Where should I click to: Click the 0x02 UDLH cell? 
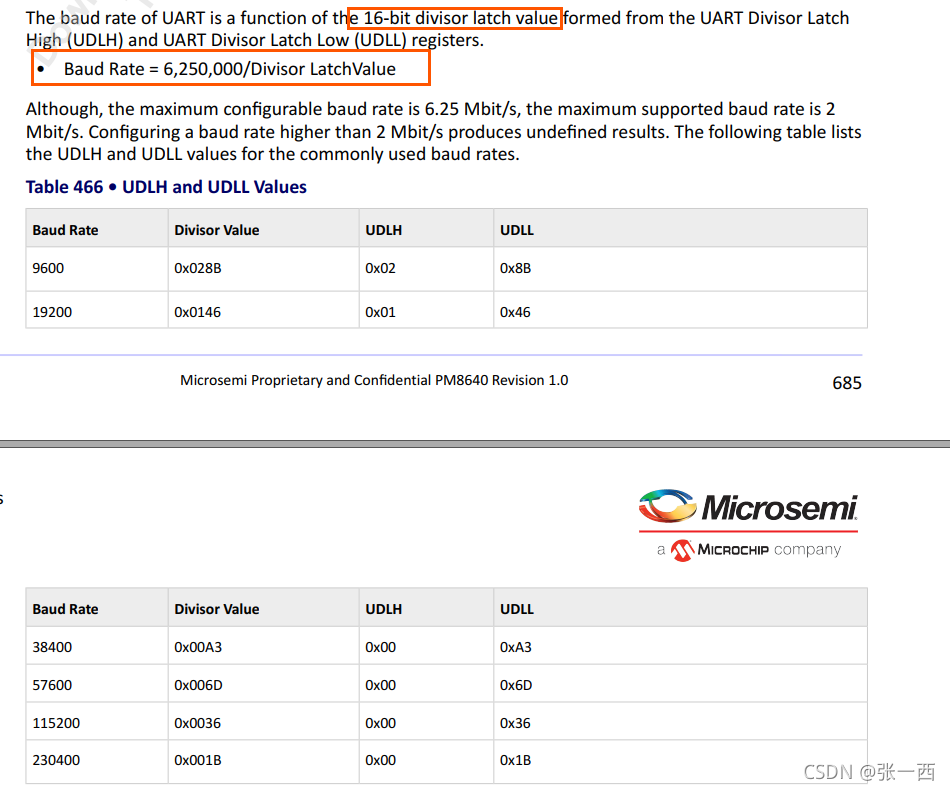[427, 268]
